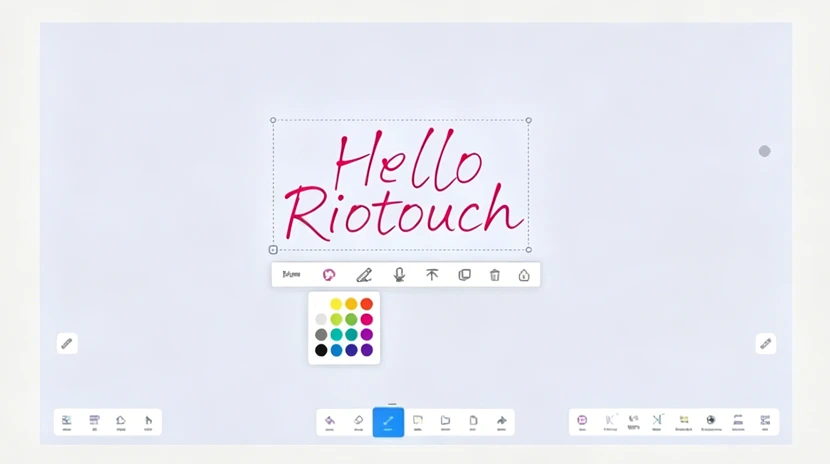Click the square handle at selection's bottom-left
Image resolution: width=830 pixels, height=464 pixels.
[273, 250]
